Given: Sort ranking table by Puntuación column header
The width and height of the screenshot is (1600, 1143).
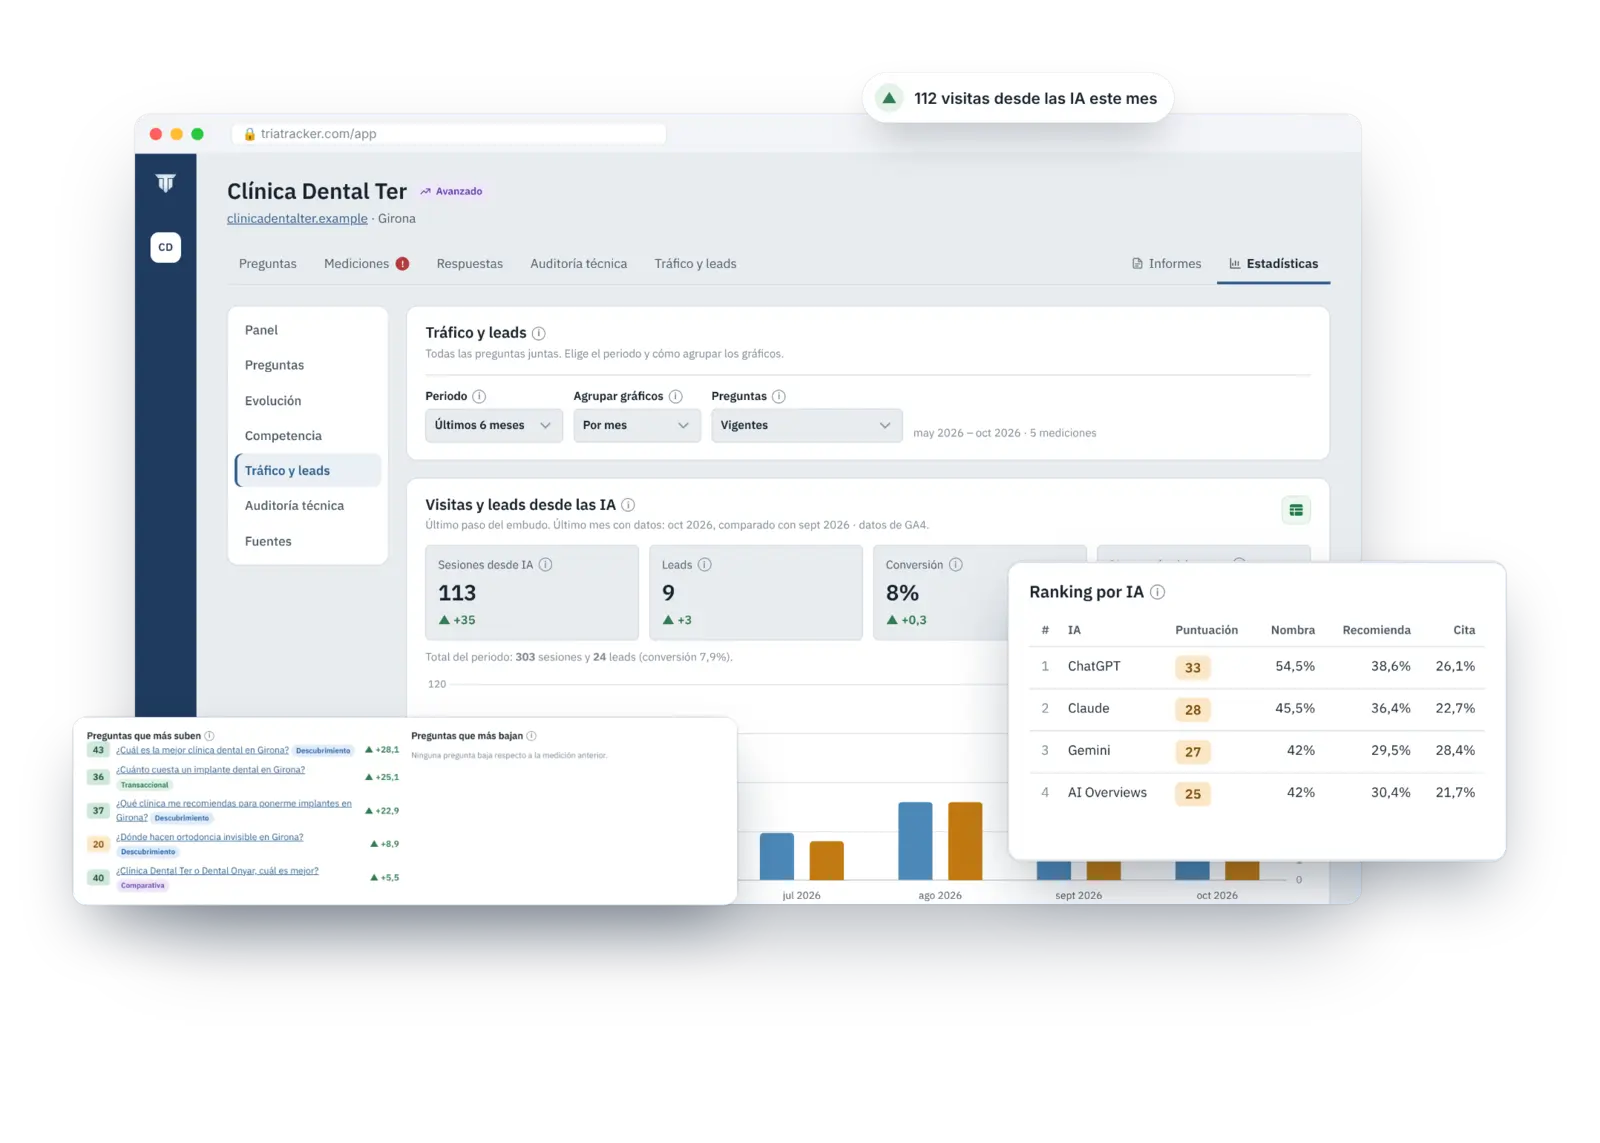Looking at the screenshot, I should click(1206, 630).
